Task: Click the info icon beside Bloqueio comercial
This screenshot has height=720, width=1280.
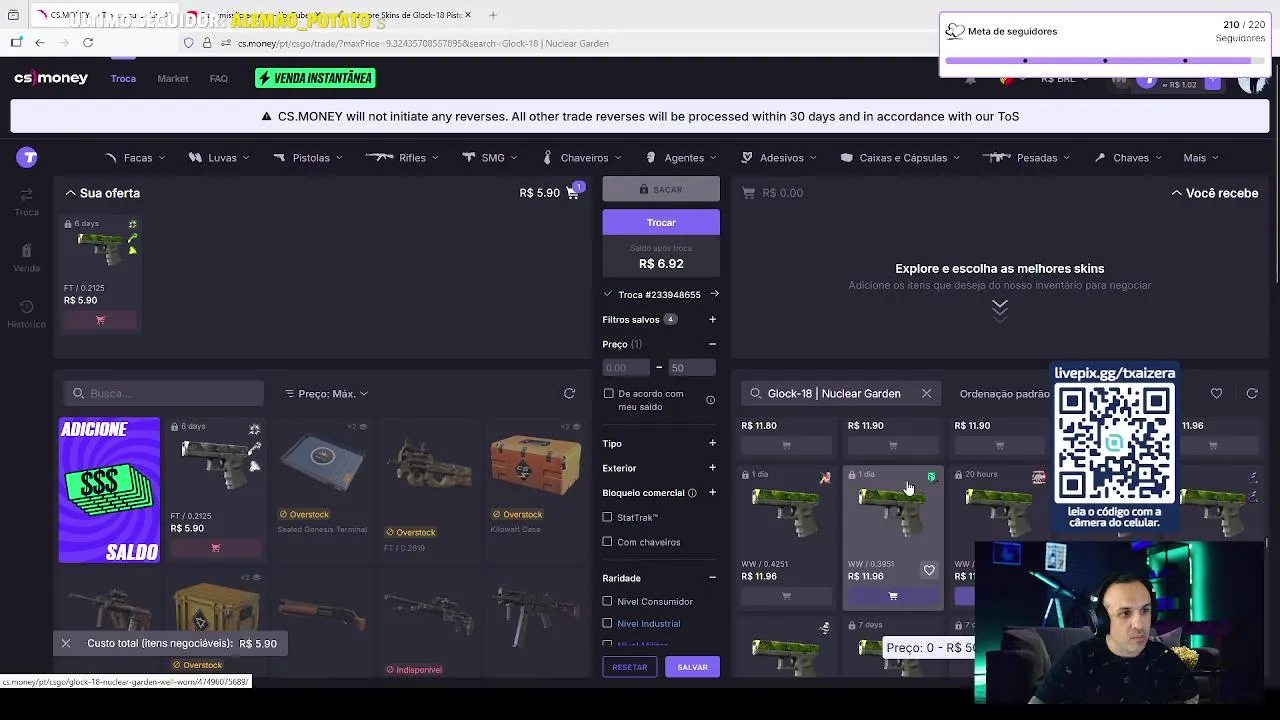Action: coord(692,493)
